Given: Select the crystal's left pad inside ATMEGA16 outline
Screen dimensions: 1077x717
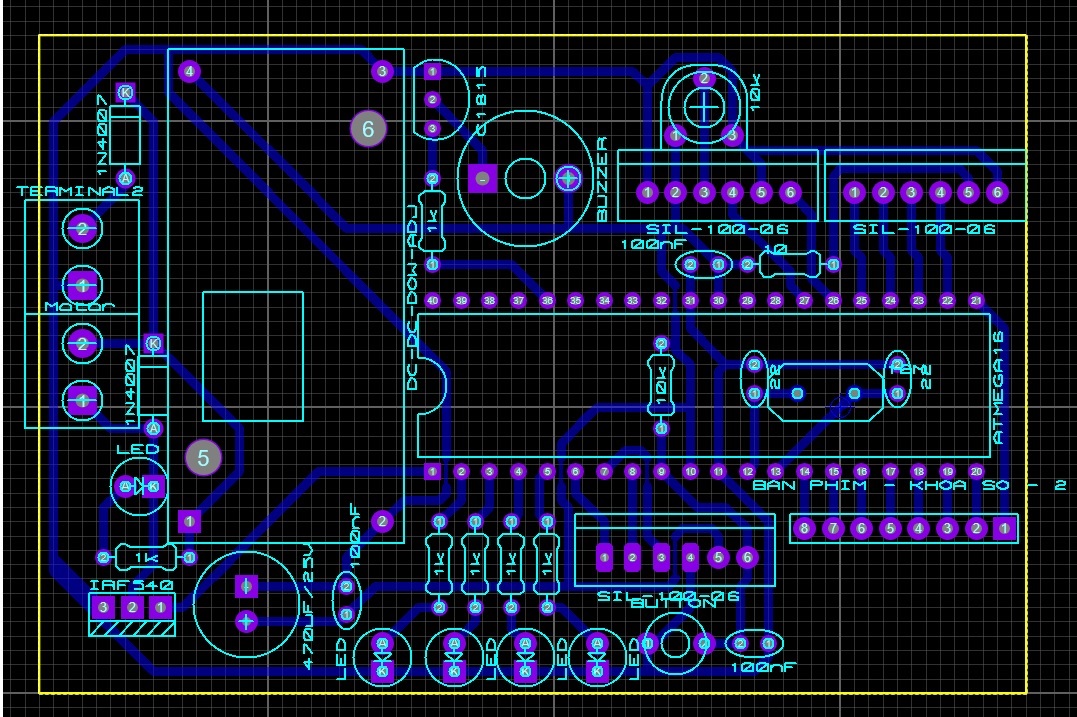Looking at the screenshot, I should [797, 394].
